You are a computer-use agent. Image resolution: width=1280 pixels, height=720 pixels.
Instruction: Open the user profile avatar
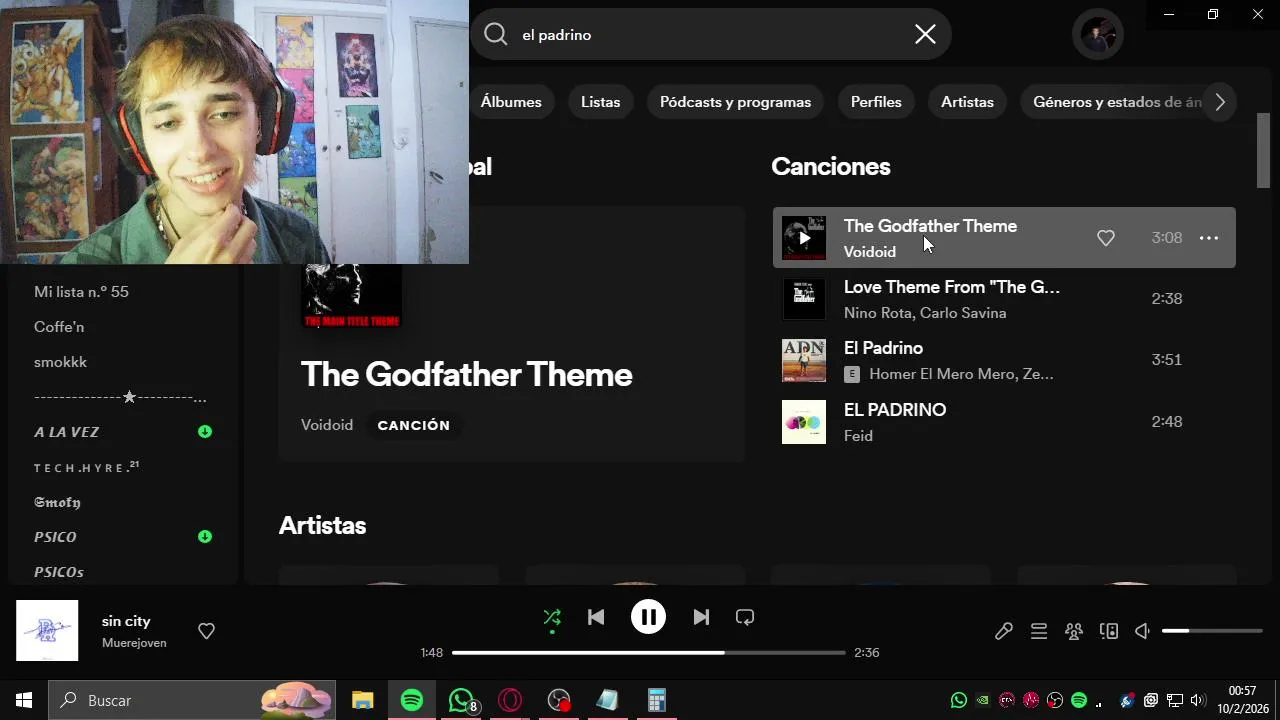click(1098, 35)
